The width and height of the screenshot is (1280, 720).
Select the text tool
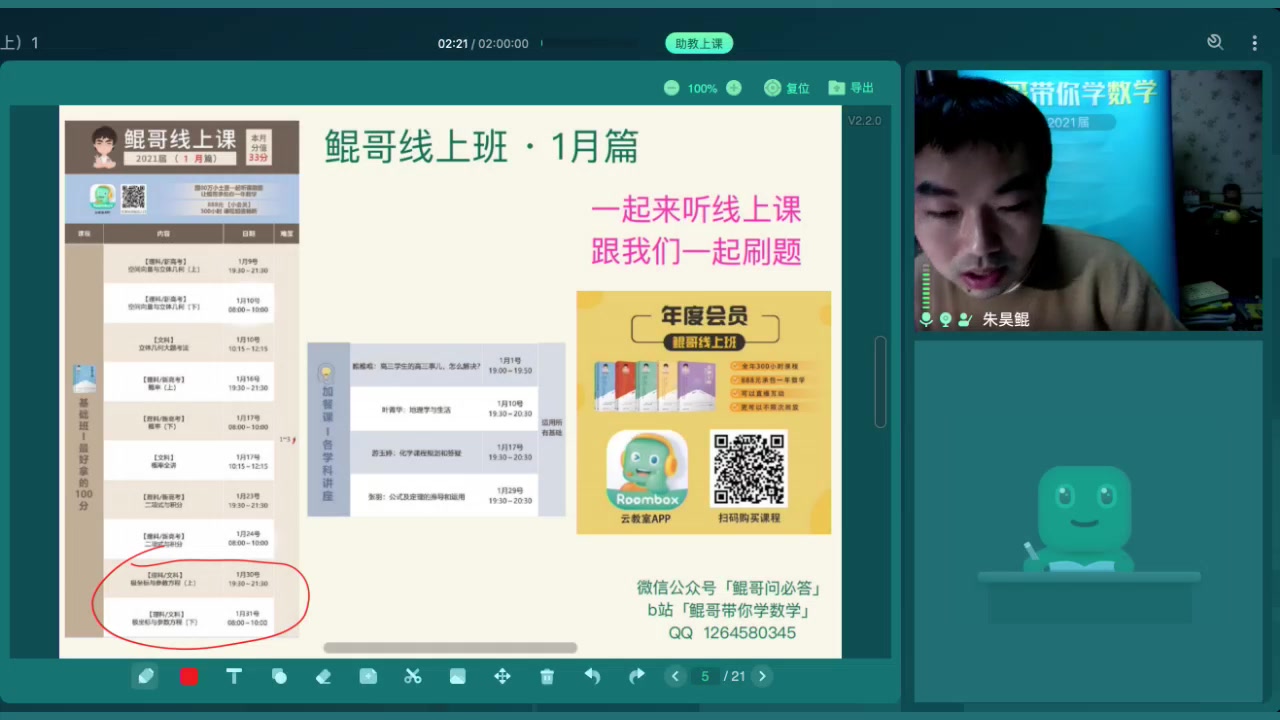(234, 676)
